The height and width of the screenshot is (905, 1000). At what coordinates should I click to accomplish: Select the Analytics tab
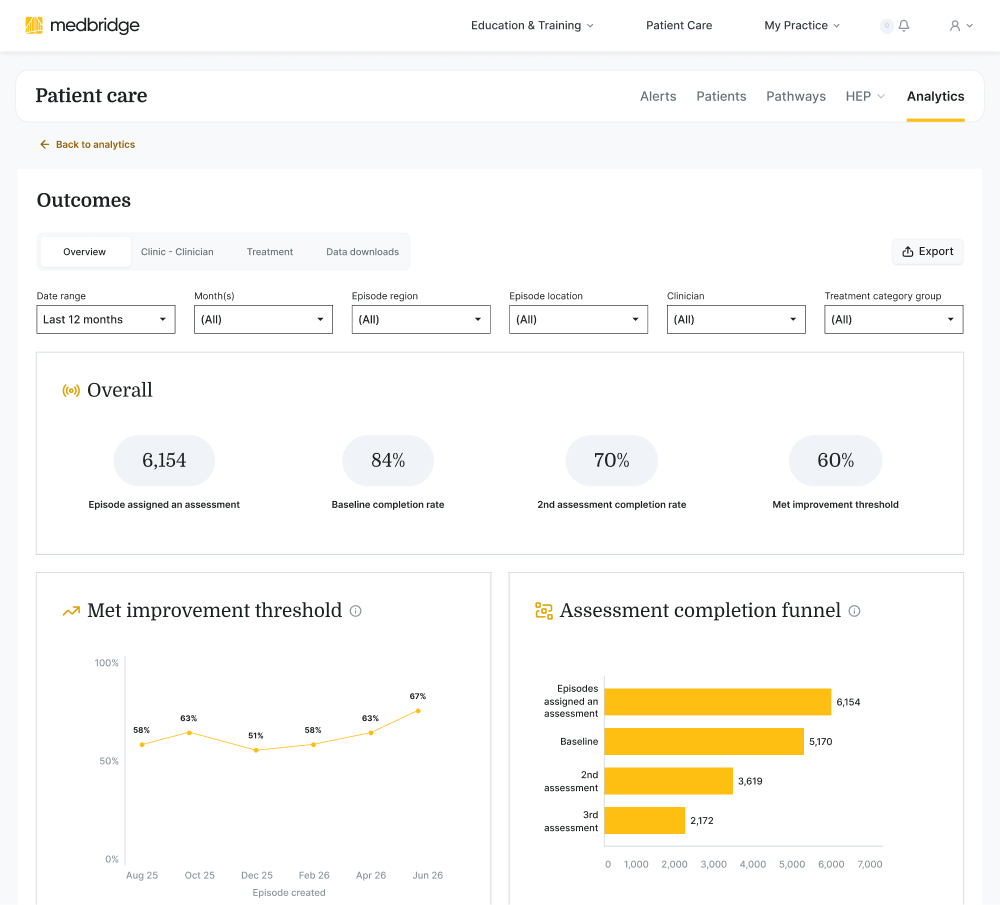click(x=935, y=96)
